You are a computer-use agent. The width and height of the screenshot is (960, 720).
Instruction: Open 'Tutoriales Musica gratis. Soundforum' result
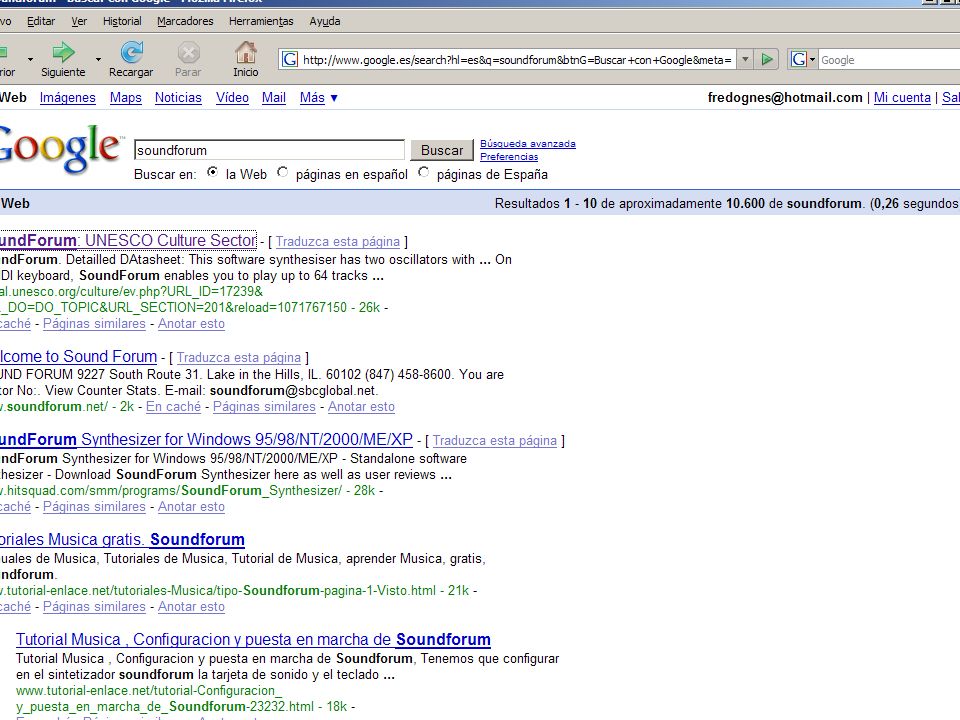[122, 539]
